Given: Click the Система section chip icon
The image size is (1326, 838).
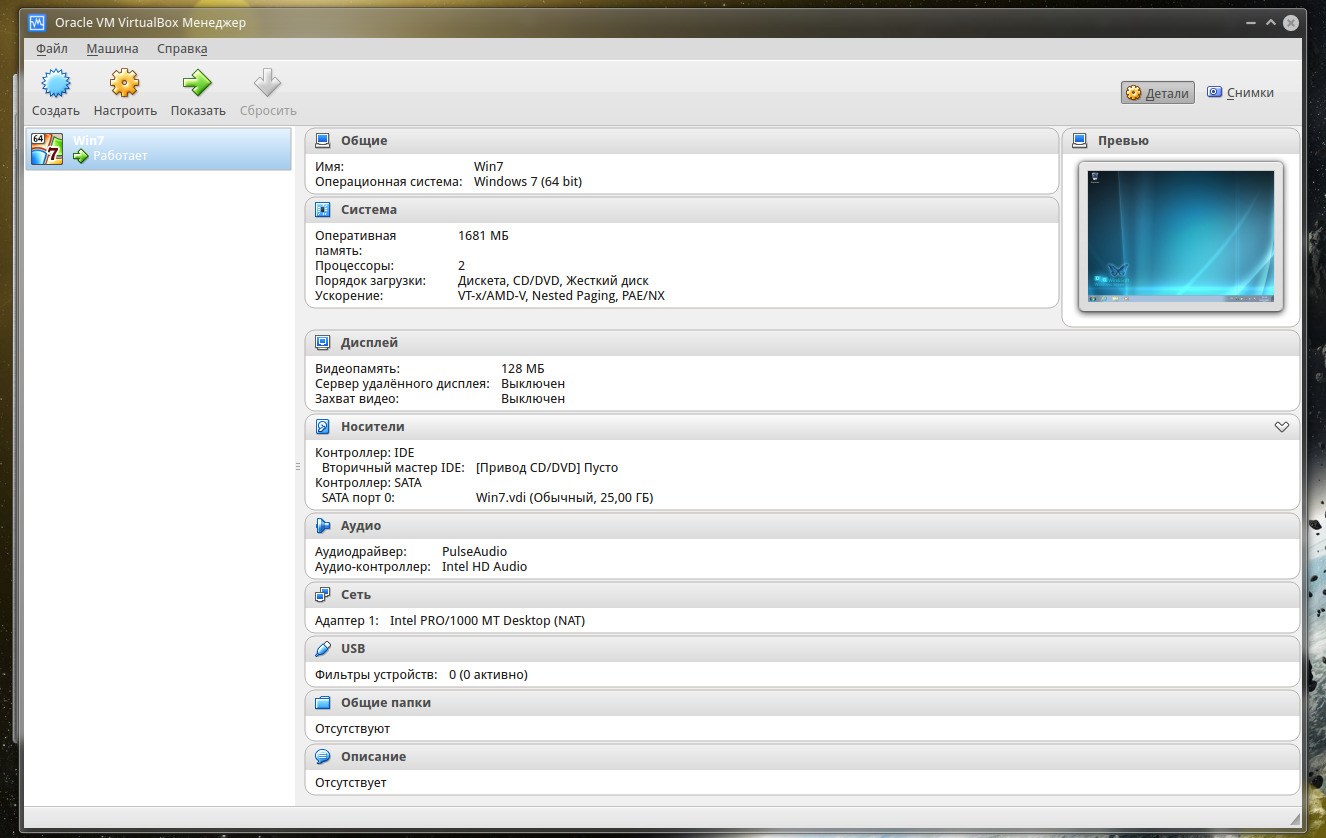Looking at the screenshot, I should pos(323,210).
